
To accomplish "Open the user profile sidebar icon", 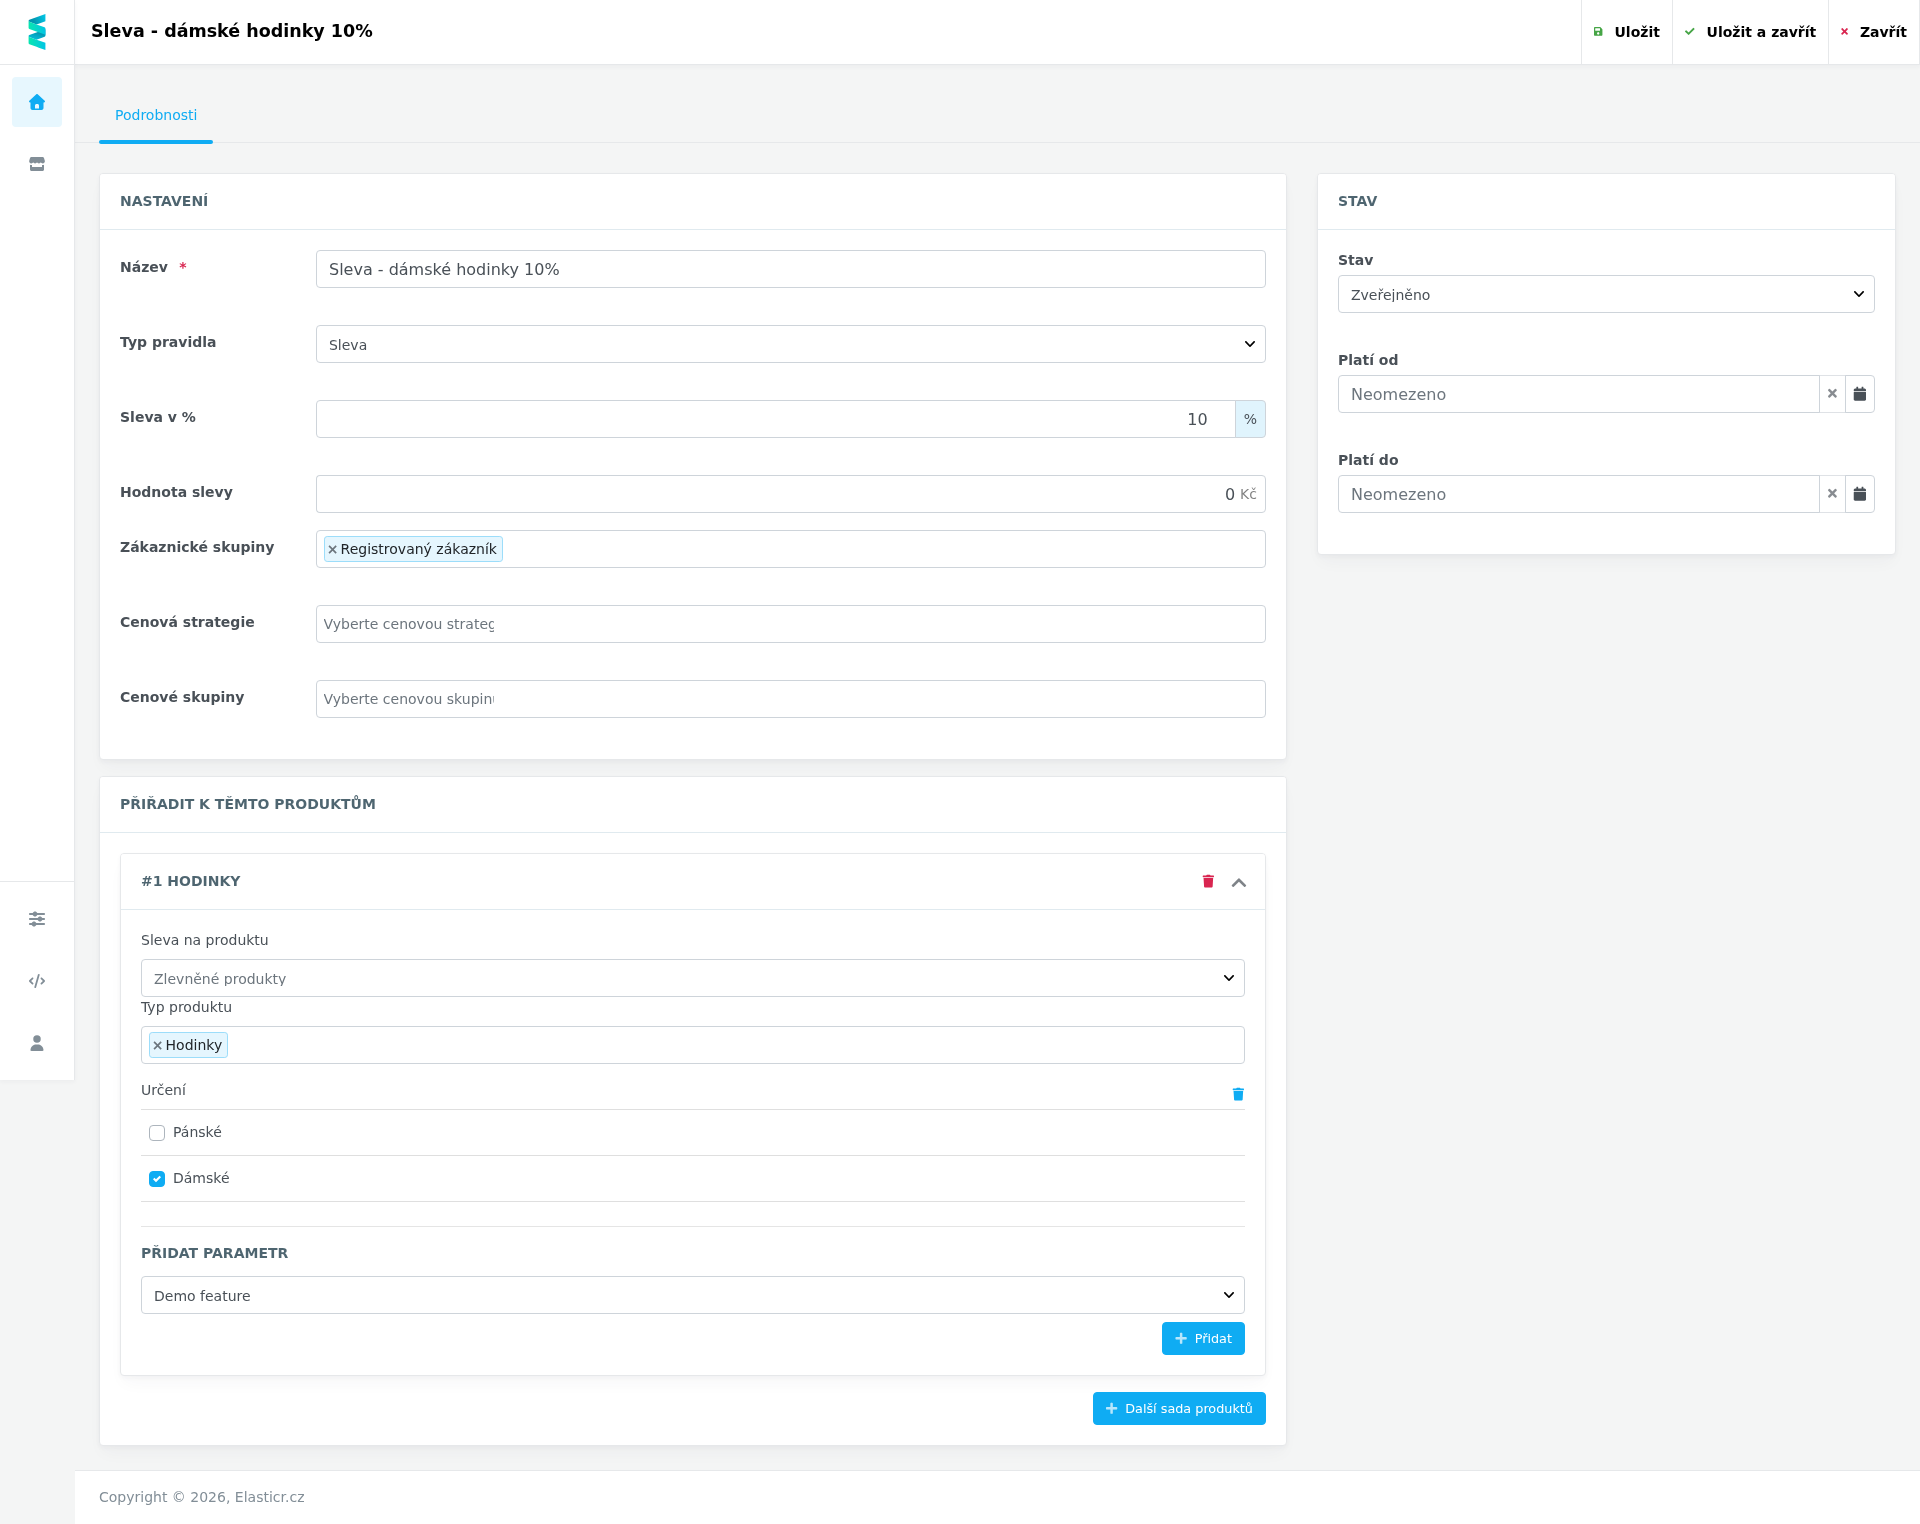I will 37,1043.
